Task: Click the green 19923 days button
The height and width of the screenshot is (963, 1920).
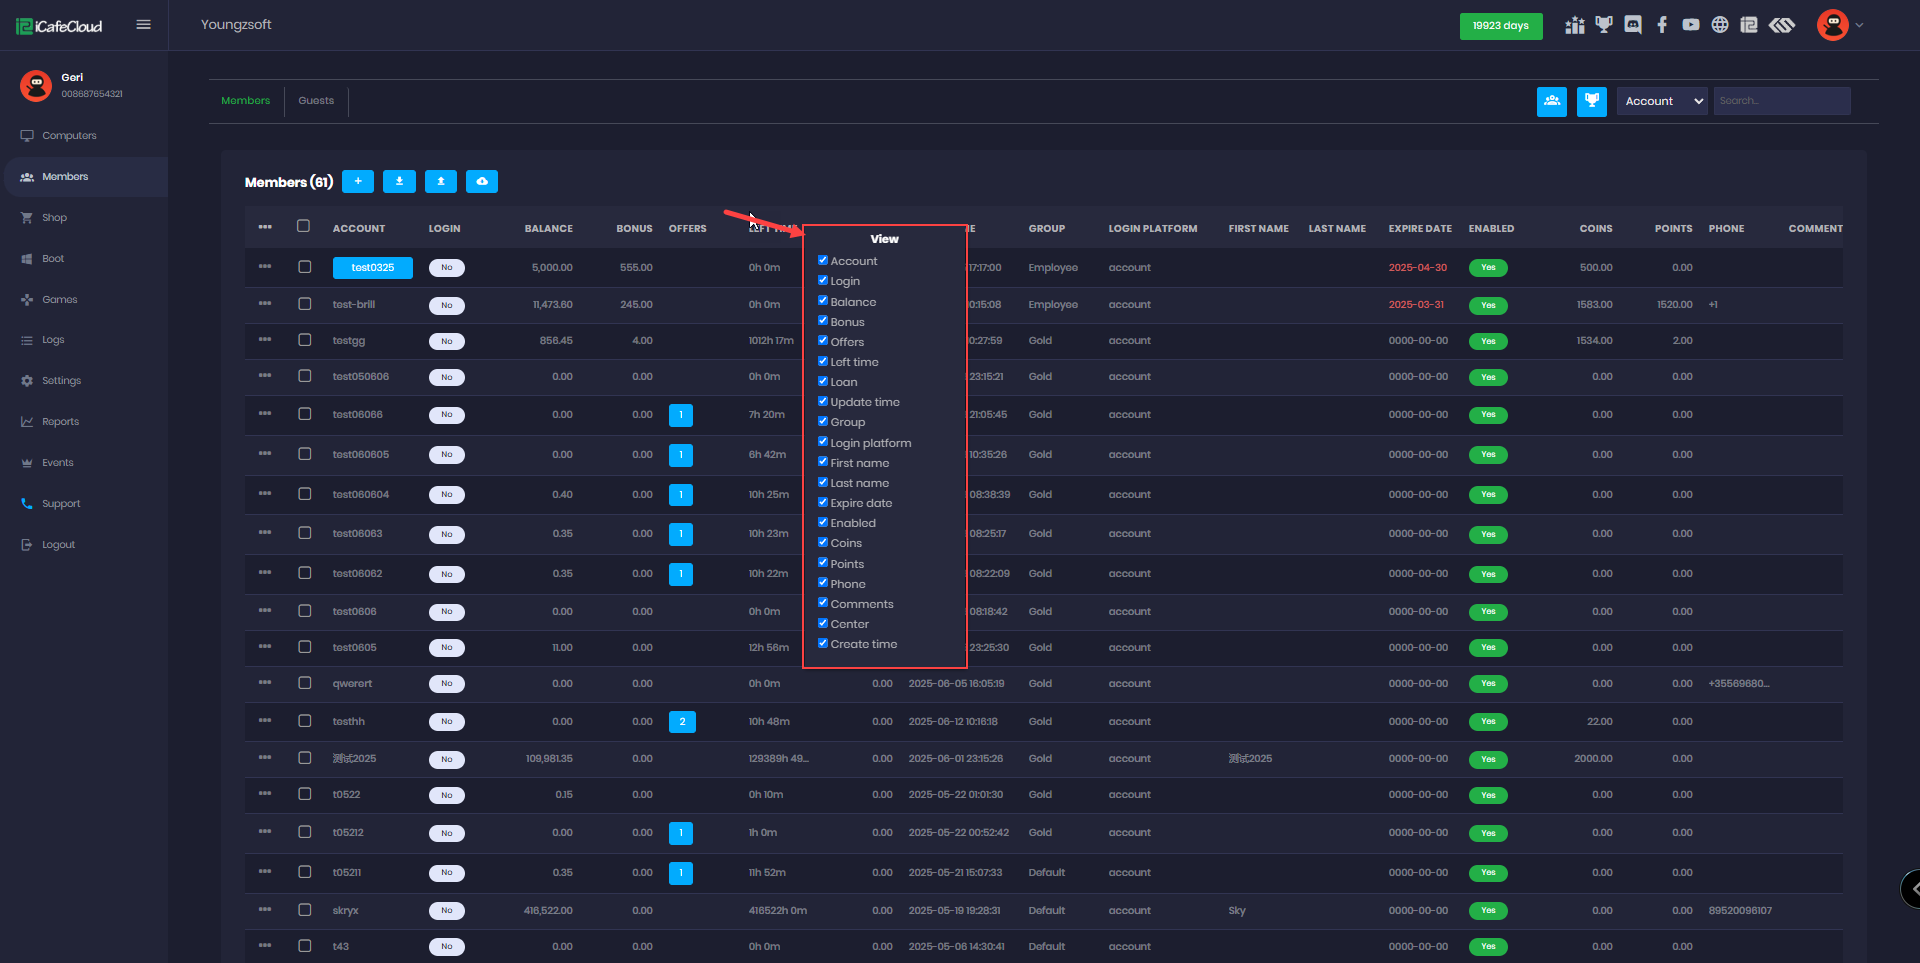Action: pos(1500,26)
